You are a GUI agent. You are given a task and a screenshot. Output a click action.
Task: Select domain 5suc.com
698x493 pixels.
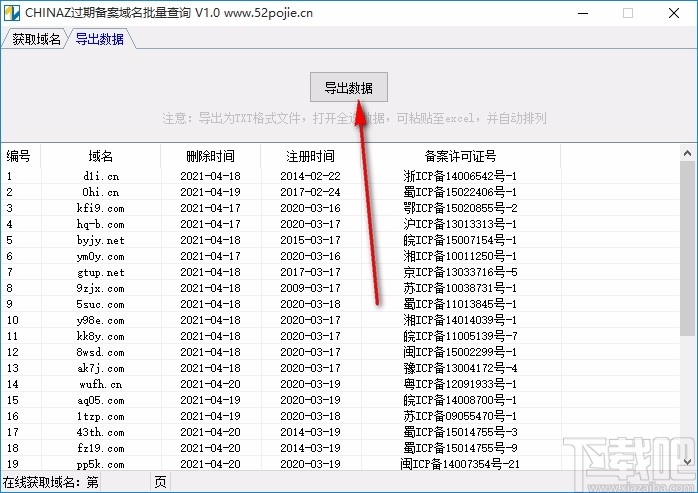point(101,305)
